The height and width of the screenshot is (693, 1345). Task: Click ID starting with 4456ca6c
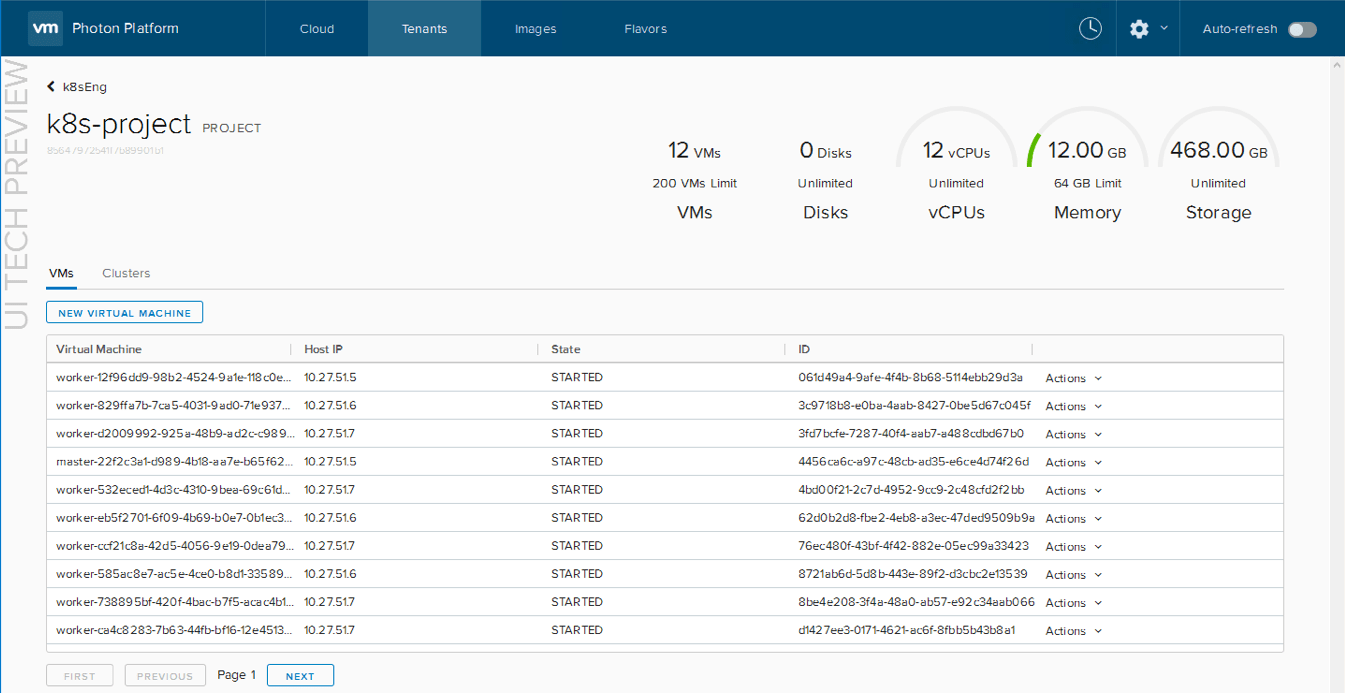(x=914, y=461)
